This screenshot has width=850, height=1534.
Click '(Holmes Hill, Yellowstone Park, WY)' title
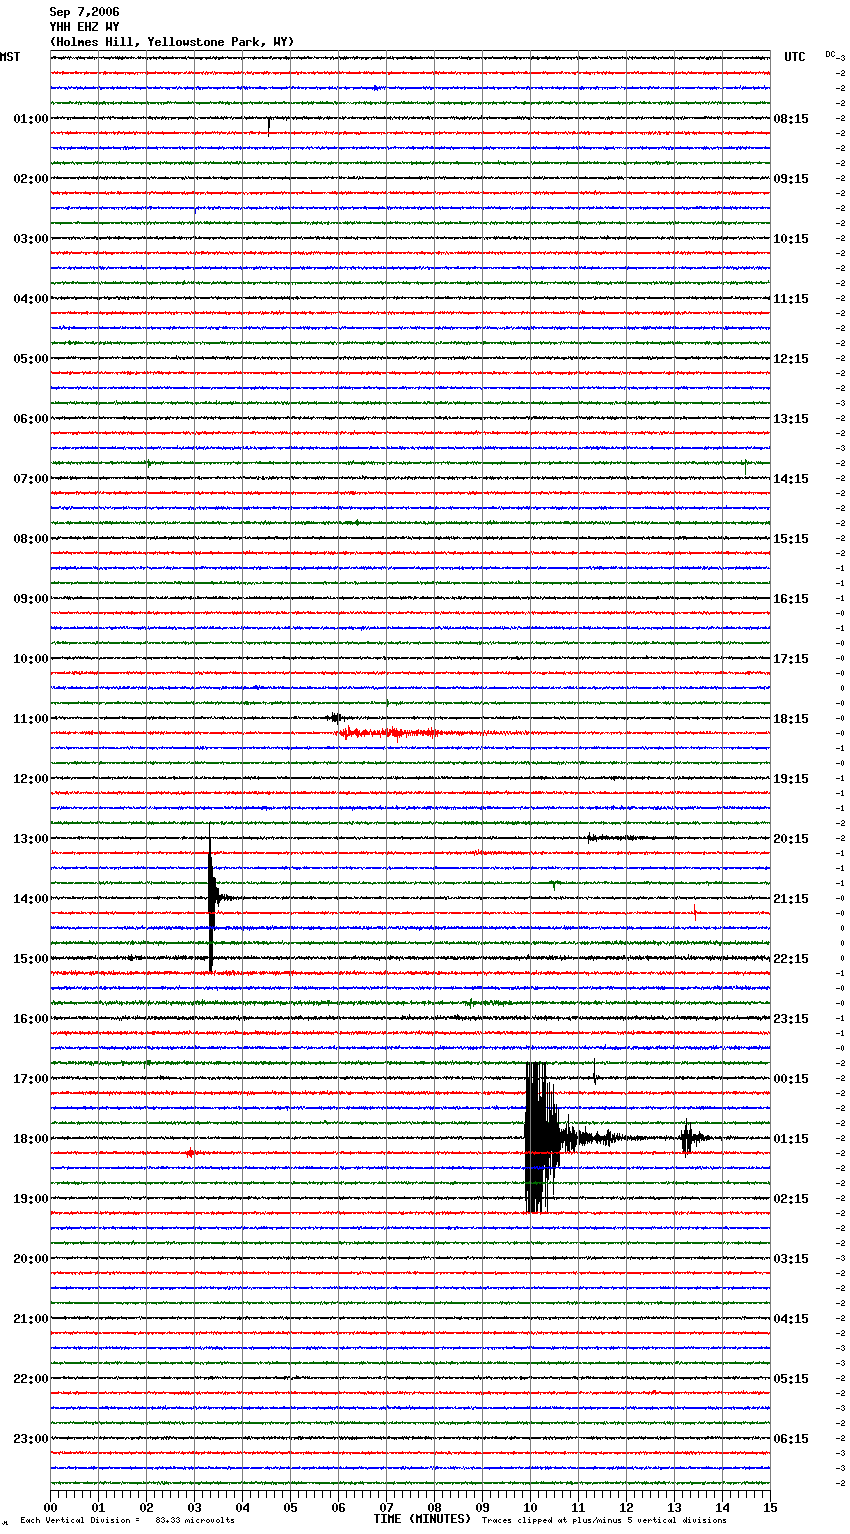click(172, 42)
